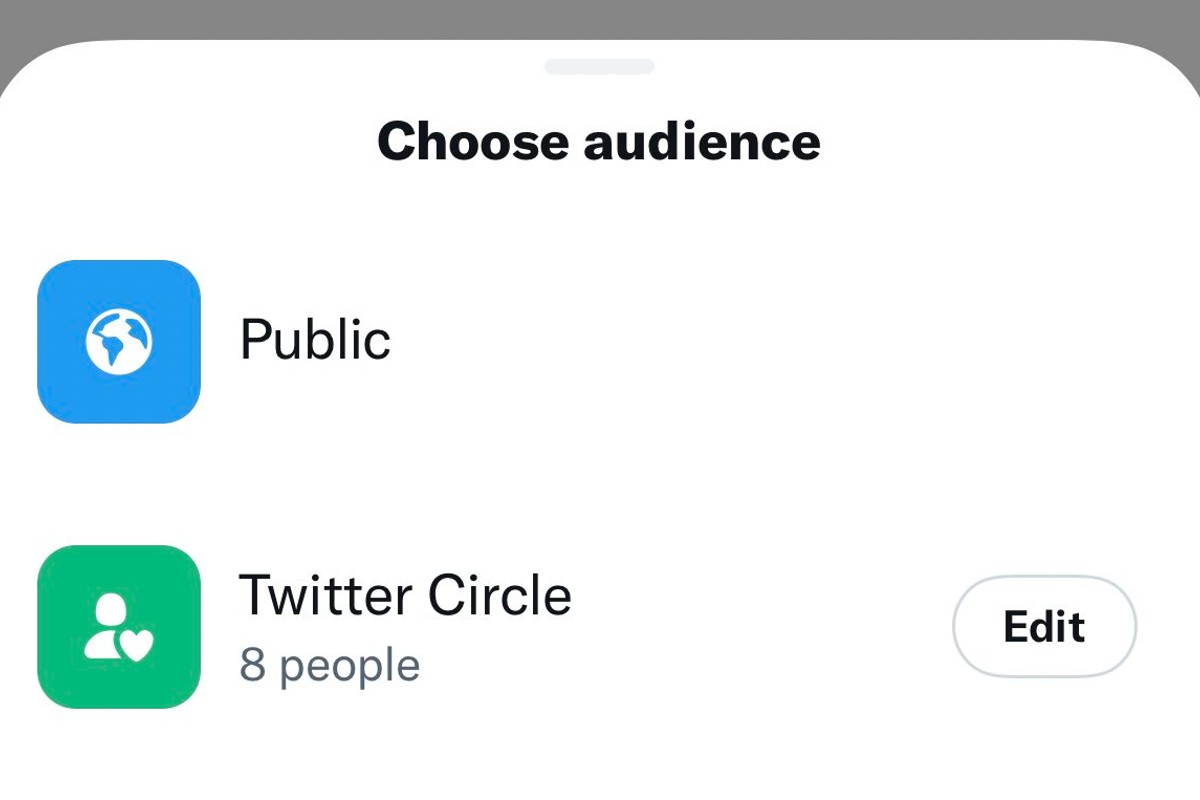Select the Public audience option
Screen dimensions: 1200x800
coord(600,341)
